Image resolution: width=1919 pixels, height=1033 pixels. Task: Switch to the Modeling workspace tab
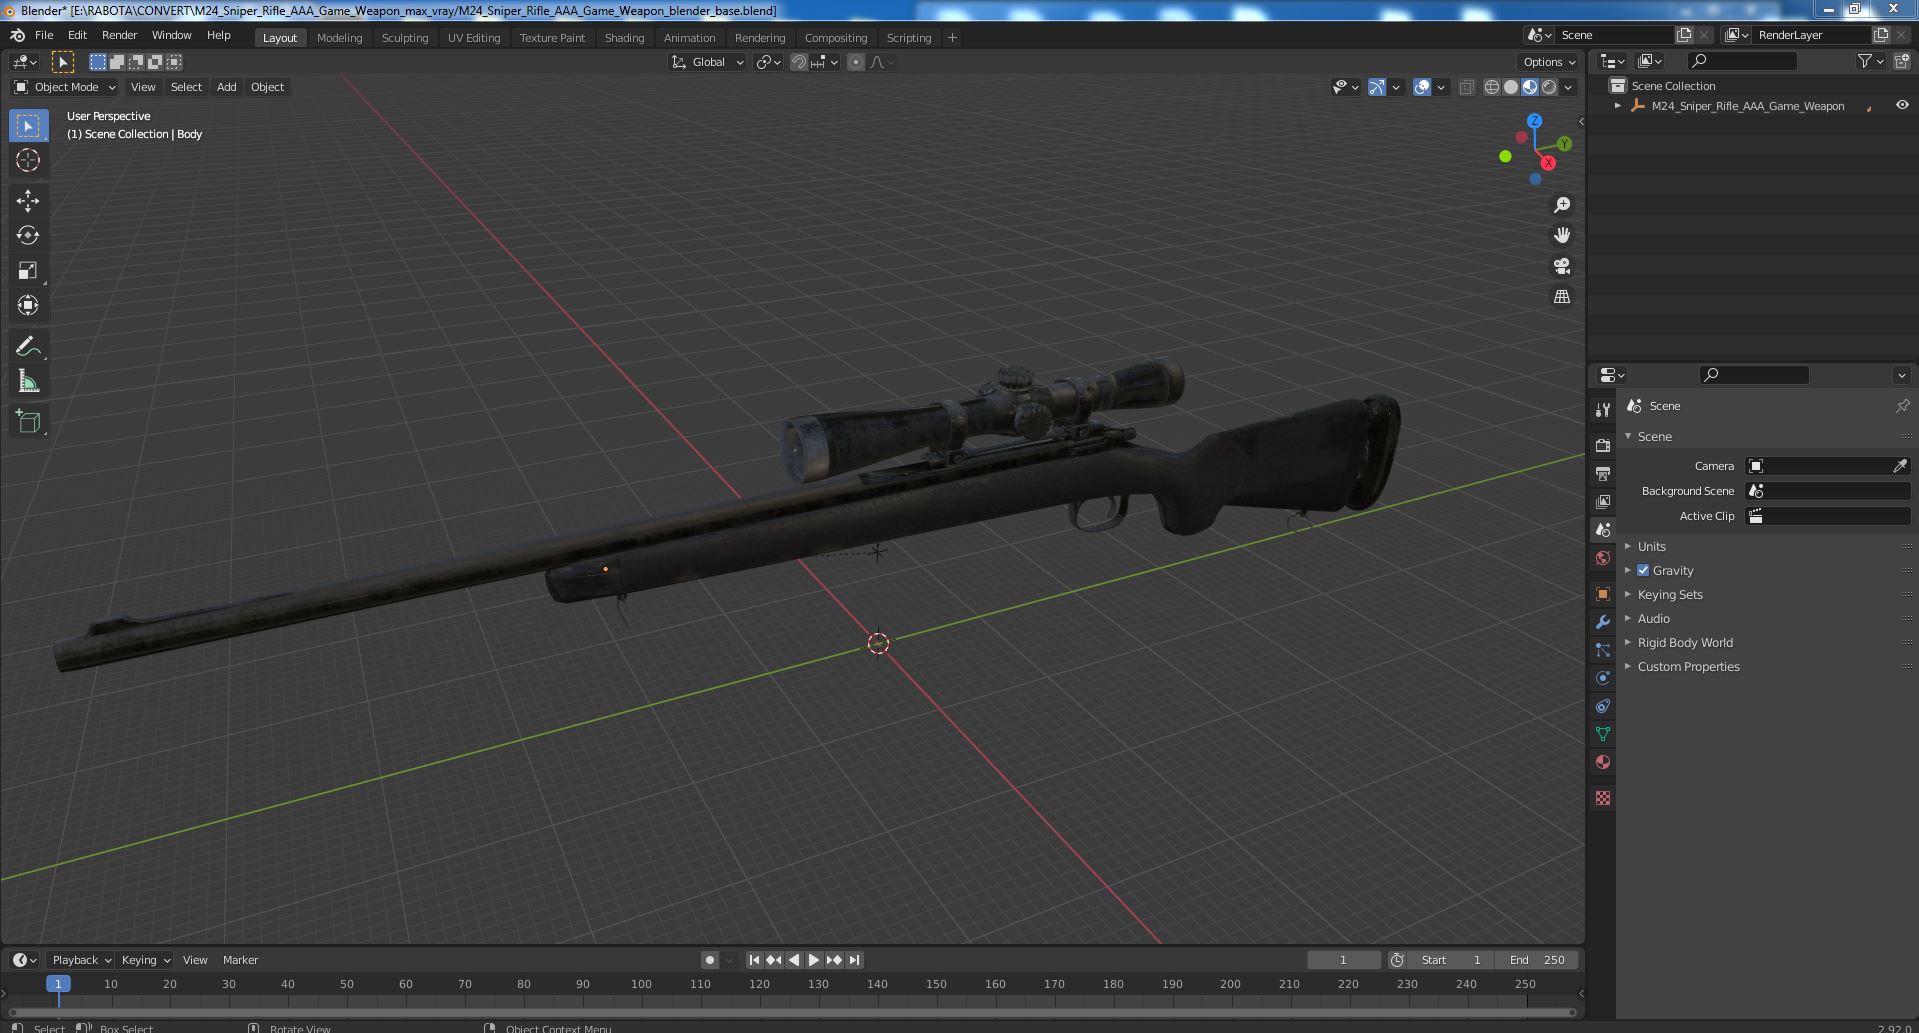point(339,38)
